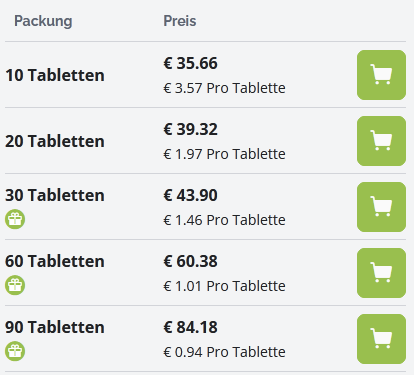Click the € 60.38 price
The height and width of the screenshot is (375, 414).
(190, 261)
